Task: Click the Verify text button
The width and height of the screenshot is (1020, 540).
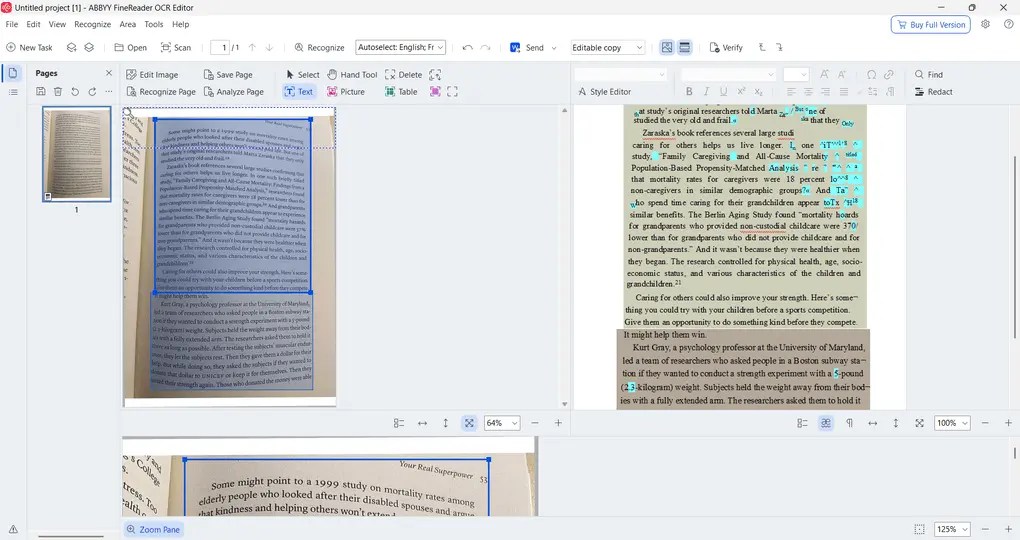Action: coord(725,47)
